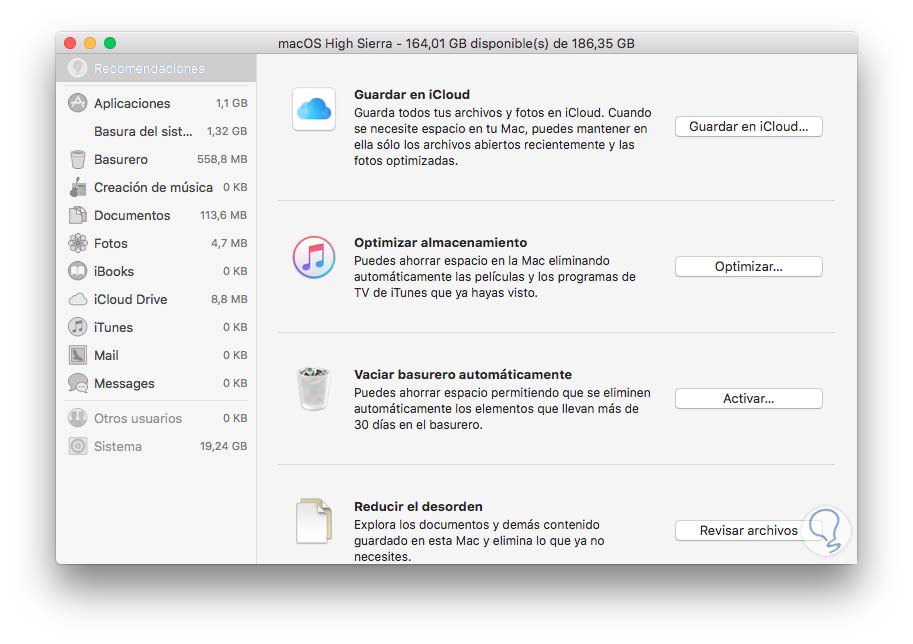Image resolution: width=913 pixels, height=644 pixels.
Task: Minimize the window with the yellow button
Action: click(90, 43)
